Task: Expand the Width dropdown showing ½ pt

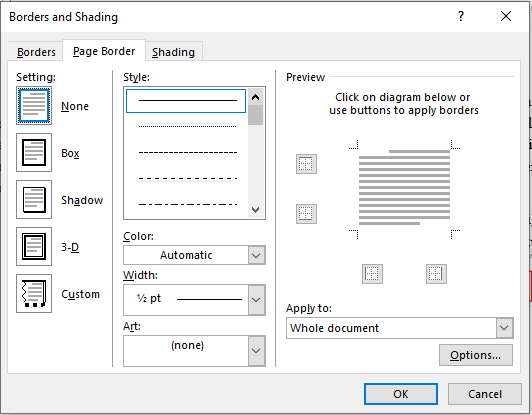Action: (194, 300)
